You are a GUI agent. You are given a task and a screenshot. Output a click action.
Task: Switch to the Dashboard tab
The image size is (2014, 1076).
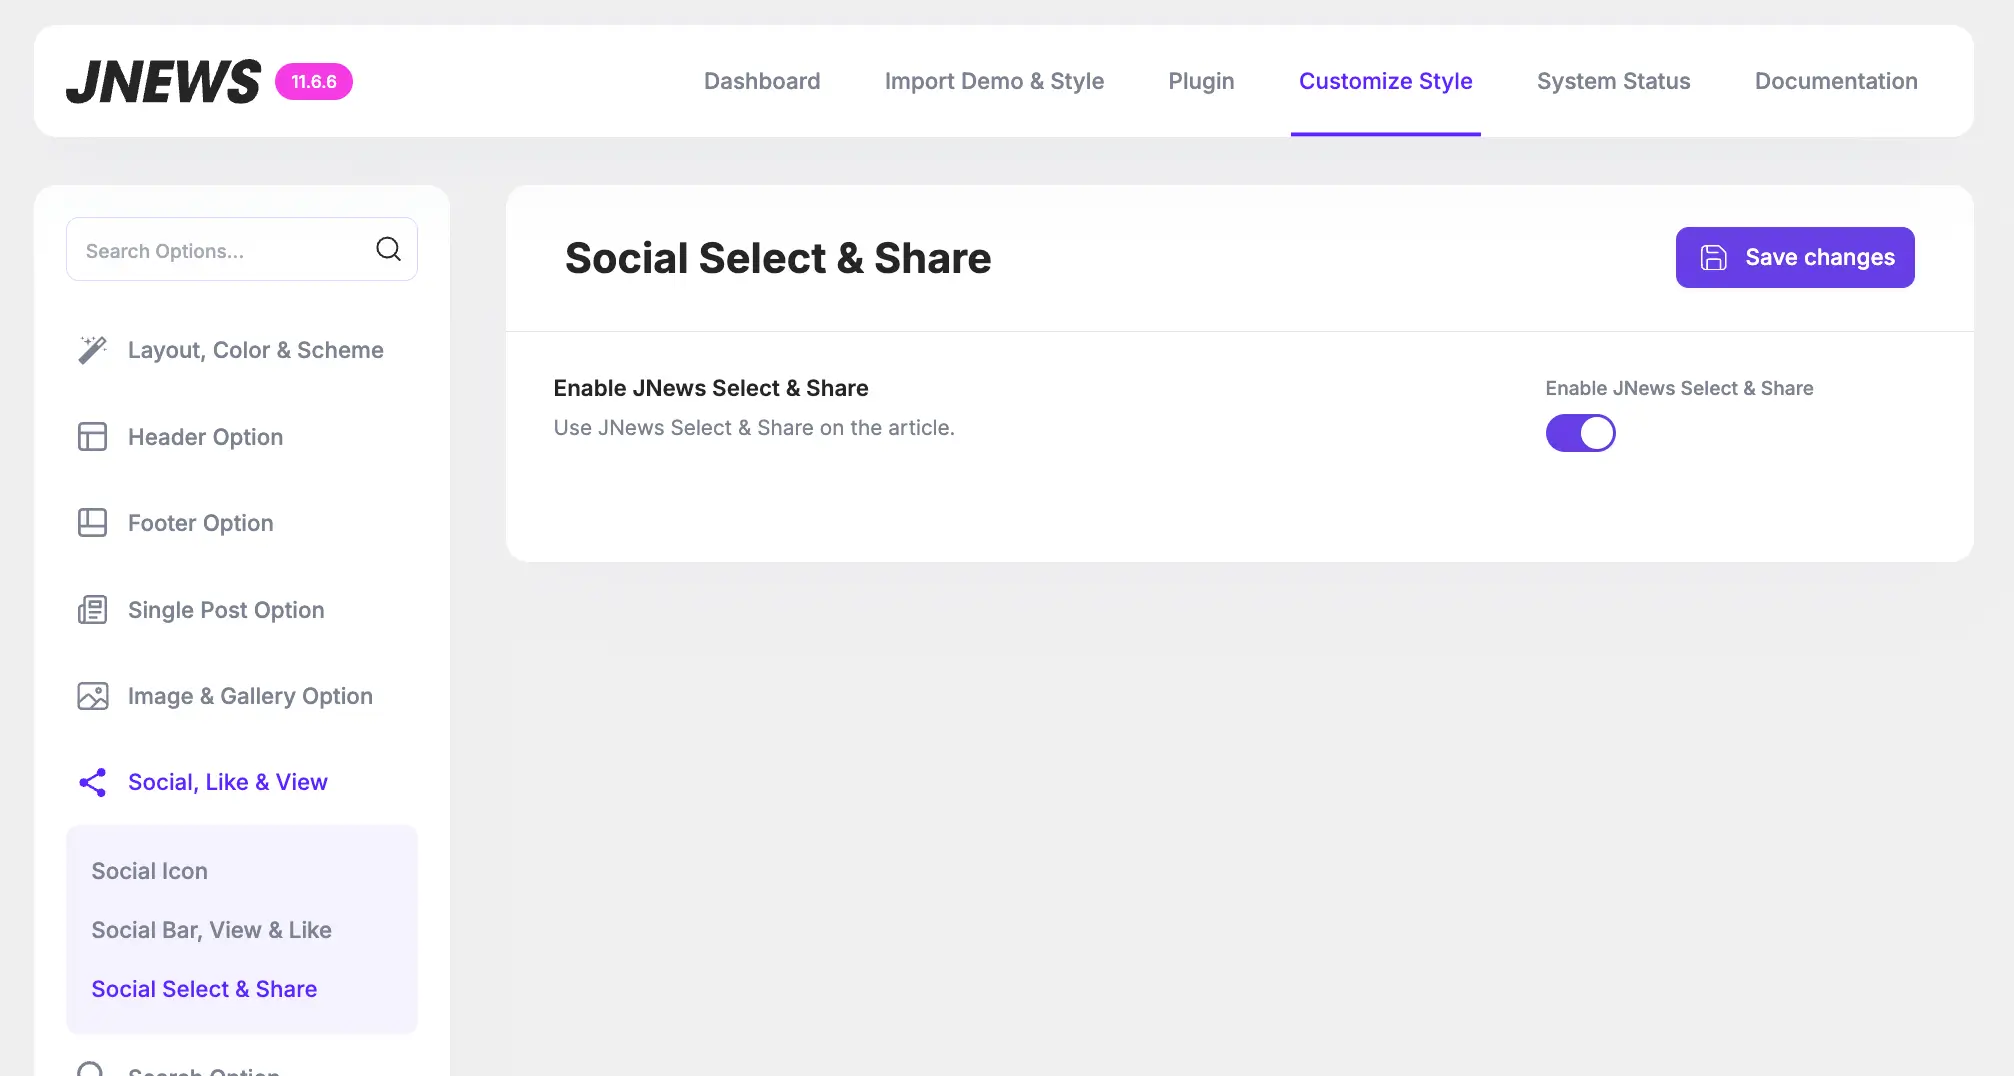[761, 81]
